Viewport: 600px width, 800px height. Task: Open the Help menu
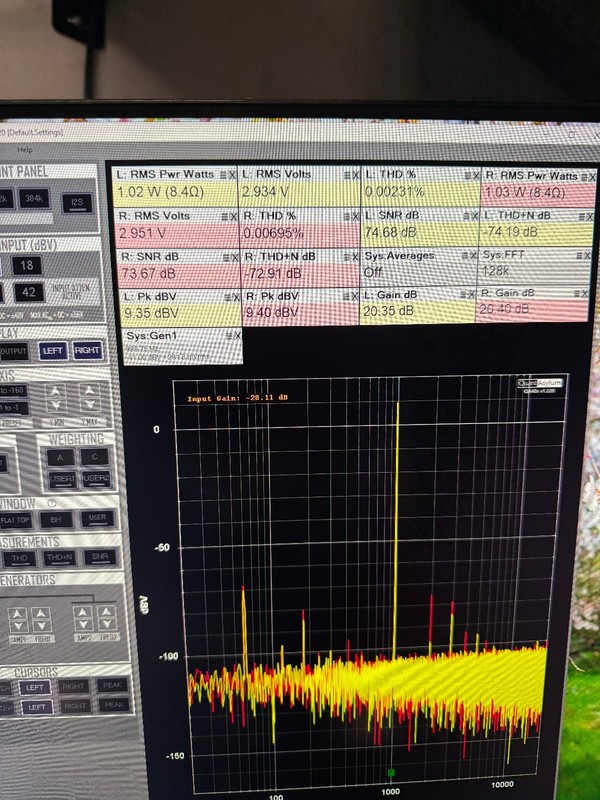(24, 149)
